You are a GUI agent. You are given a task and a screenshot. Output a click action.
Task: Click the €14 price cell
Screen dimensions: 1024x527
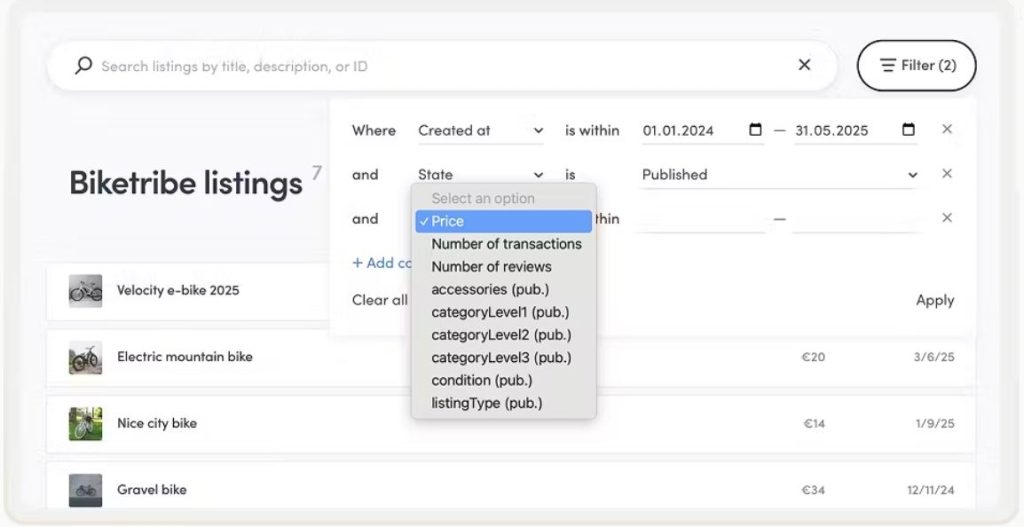click(x=814, y=424)
